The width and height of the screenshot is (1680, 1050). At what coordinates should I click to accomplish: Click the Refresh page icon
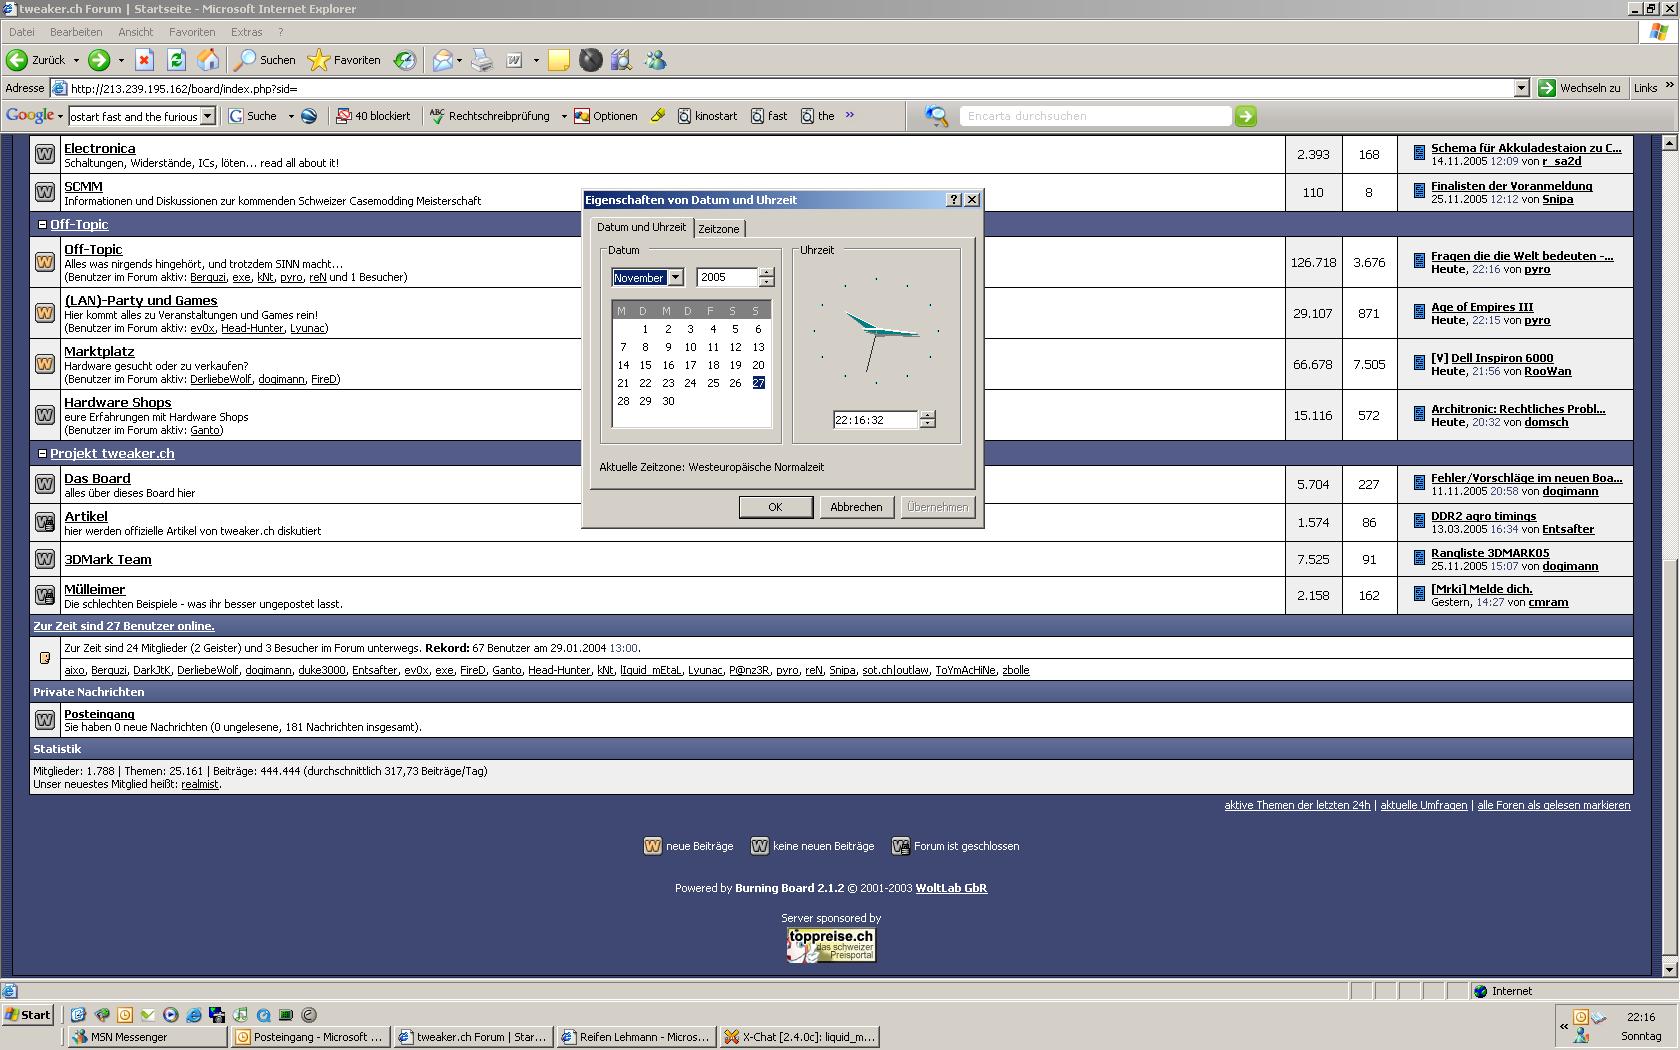tap(176, 61)
